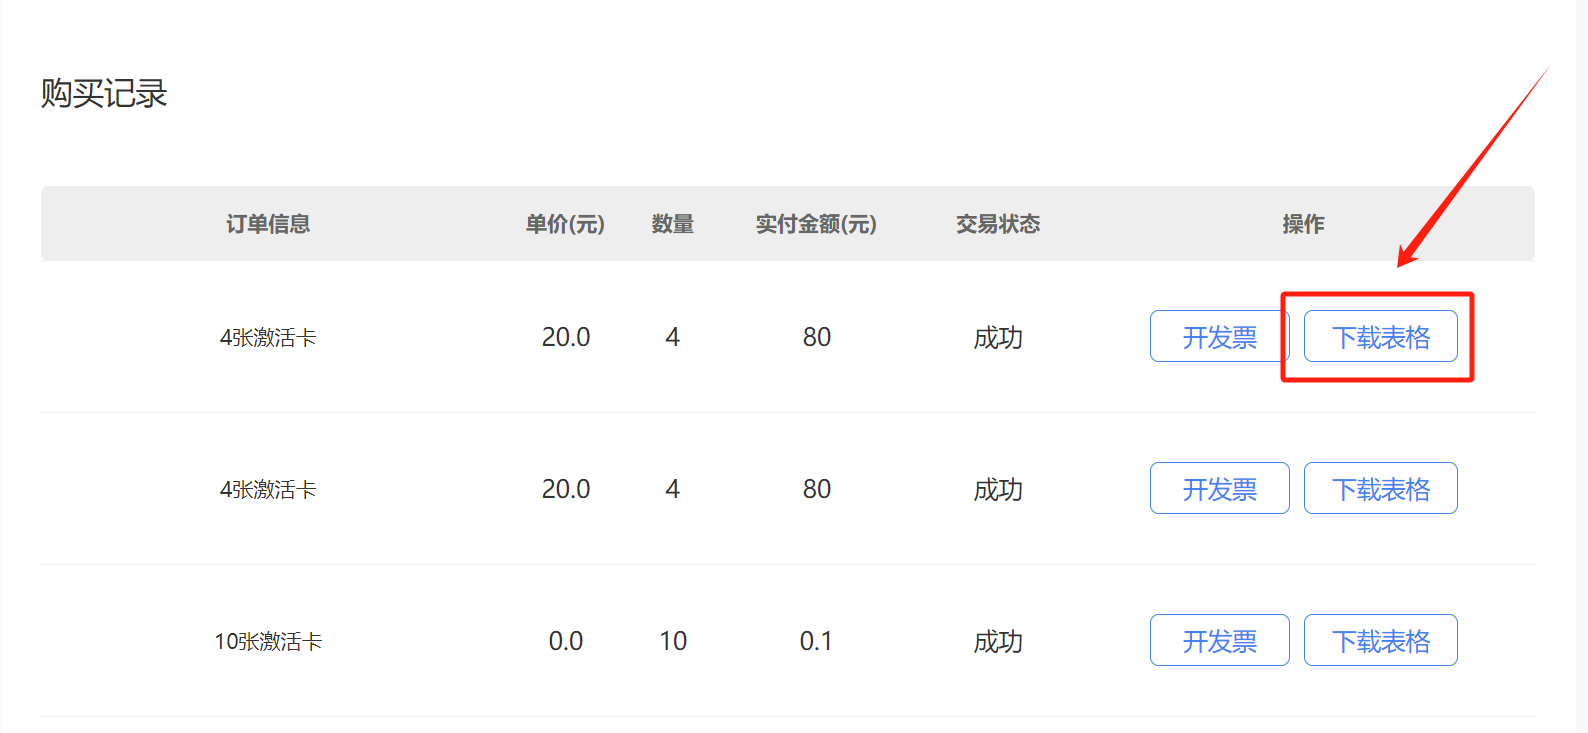The width and height of the screenshot is (1588, 733).
Task: Click the 数量 column header
Action: point(672,224)
